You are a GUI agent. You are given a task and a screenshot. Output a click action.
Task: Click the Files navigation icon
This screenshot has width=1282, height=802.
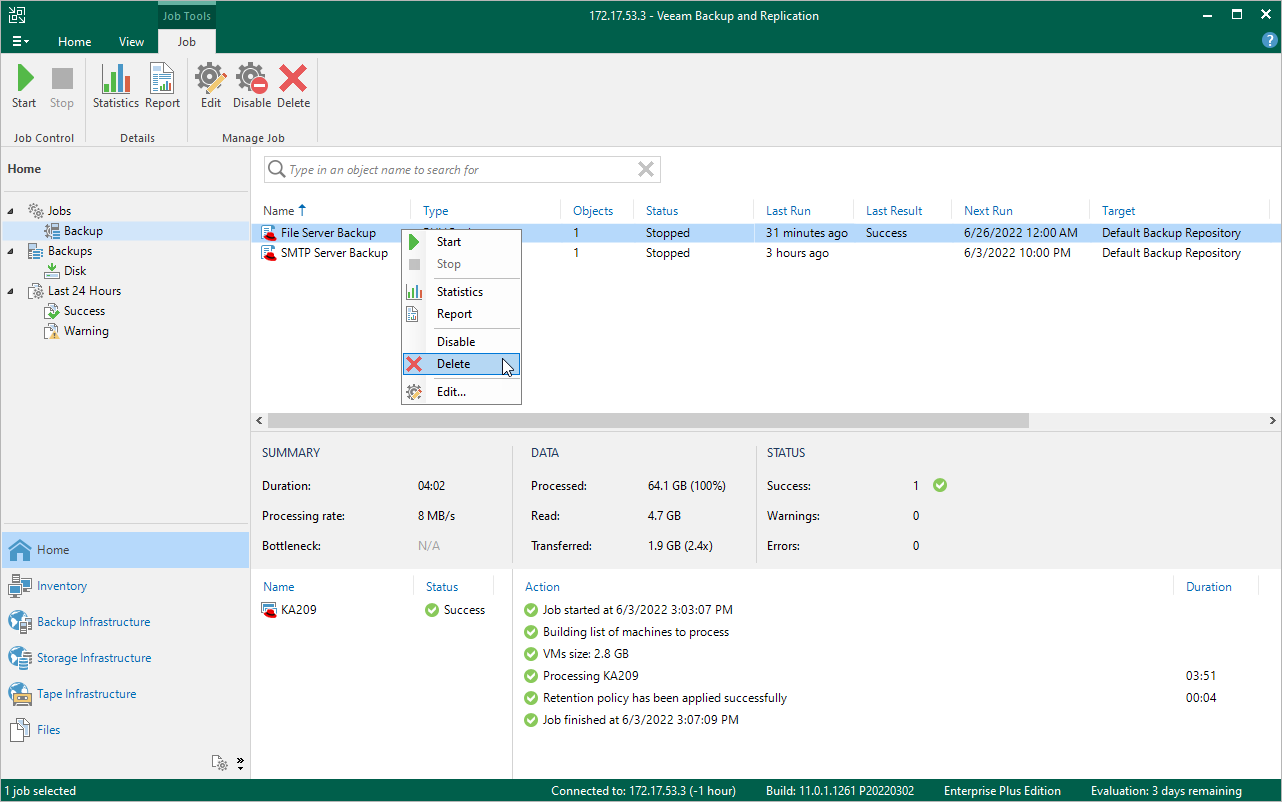coord(20,730)
